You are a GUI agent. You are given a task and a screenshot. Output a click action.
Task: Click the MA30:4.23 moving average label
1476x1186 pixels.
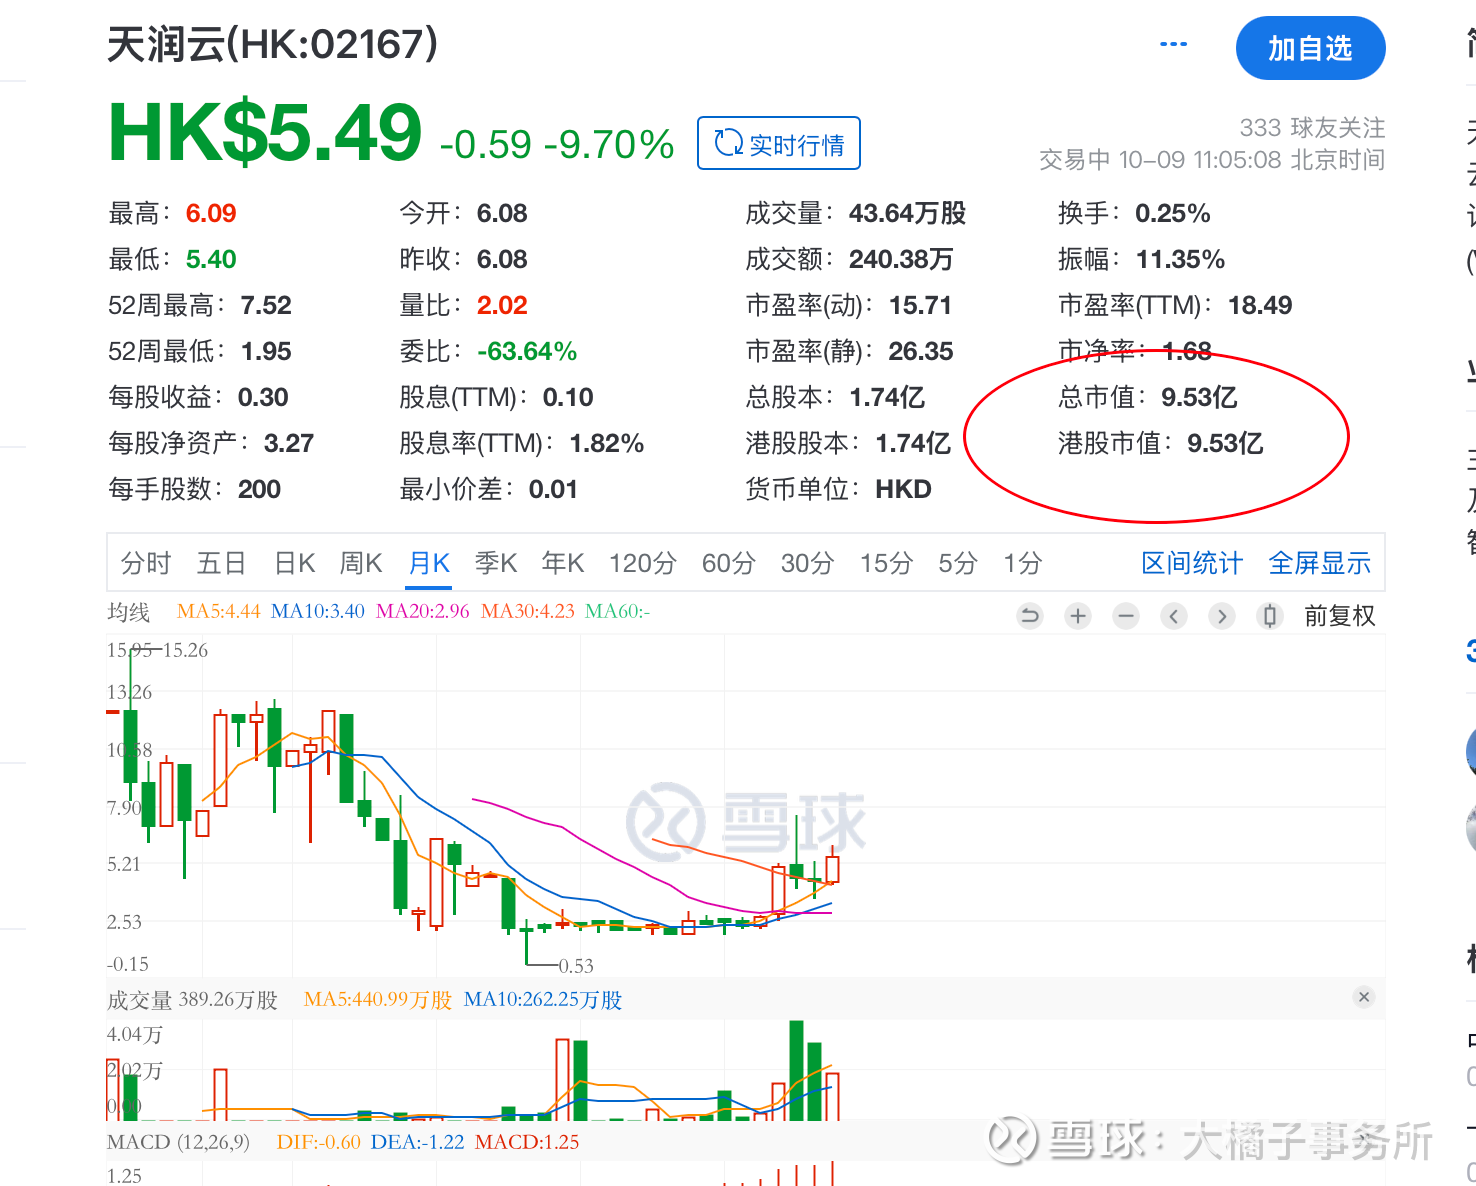point(528,611)
